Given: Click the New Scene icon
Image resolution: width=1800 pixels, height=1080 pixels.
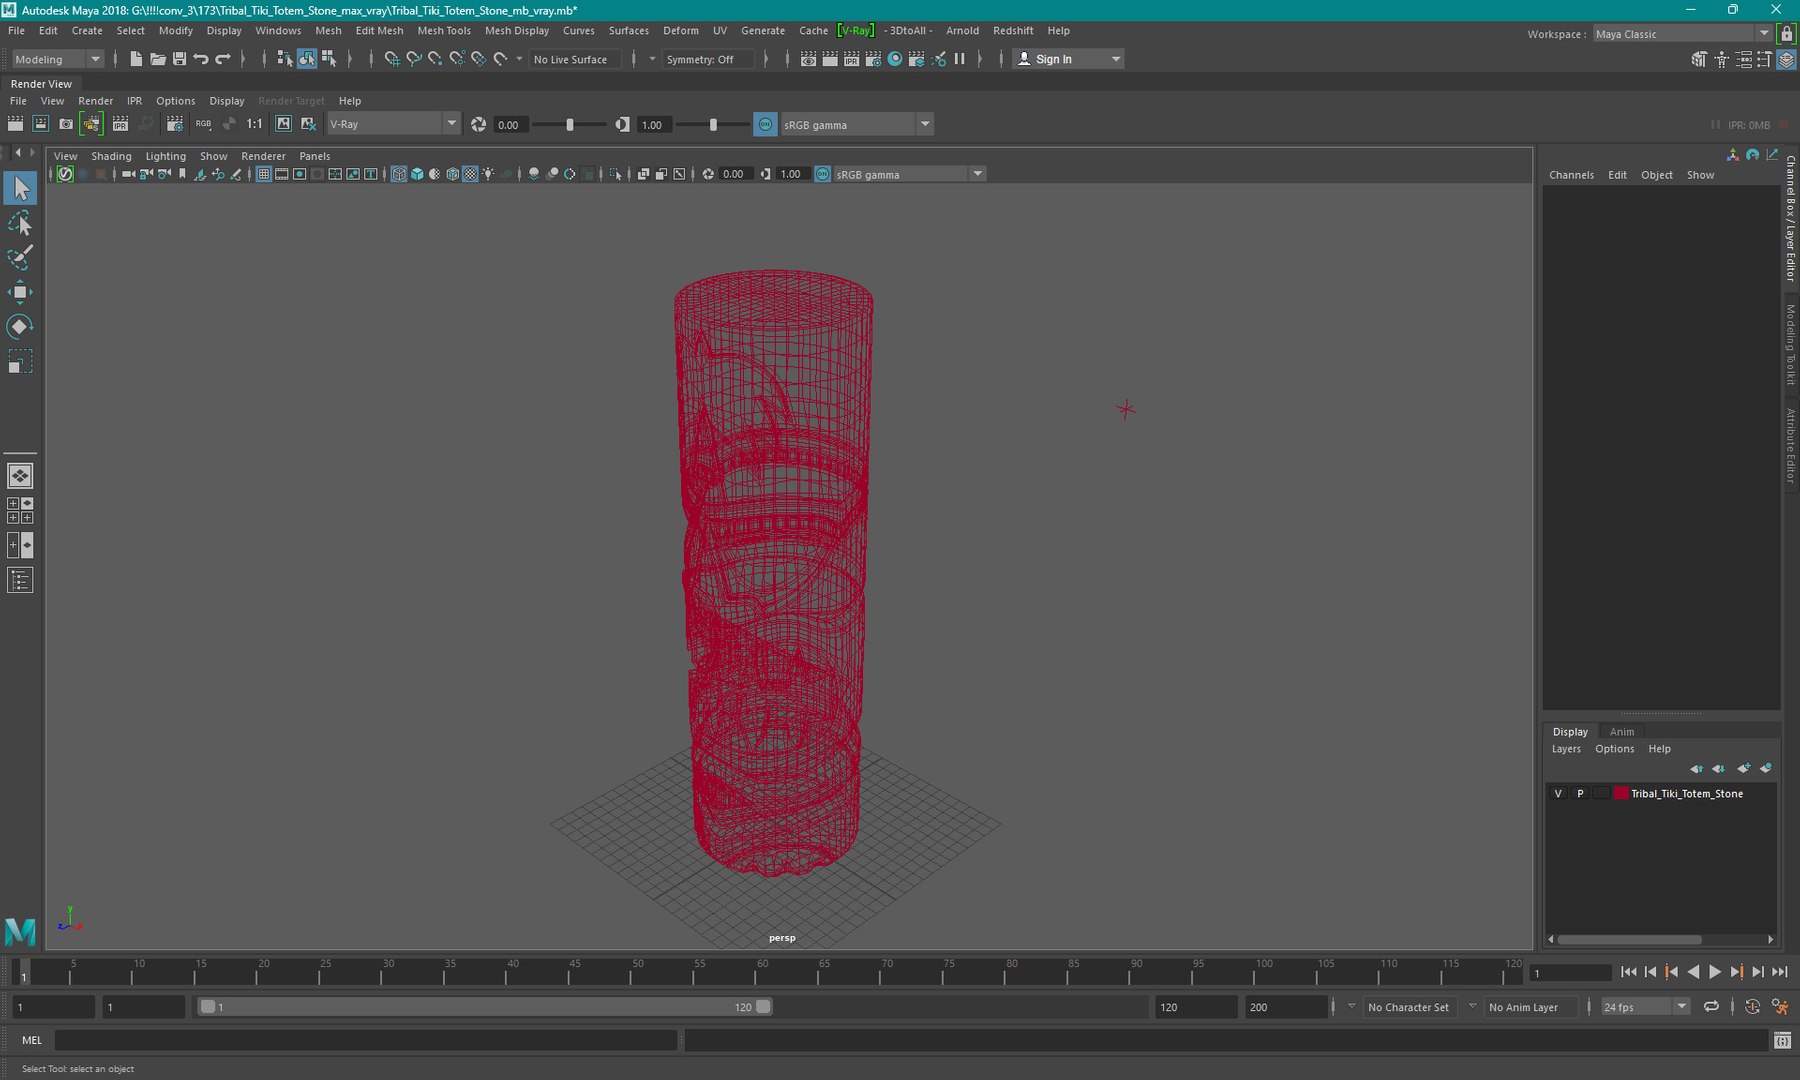Looking at the screenshot, I should tap(136, 59).
